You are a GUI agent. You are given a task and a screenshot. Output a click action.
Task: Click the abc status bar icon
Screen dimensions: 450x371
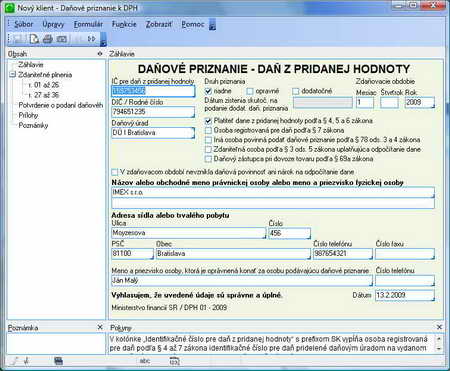pyautogui.click(x=145, y=361)
